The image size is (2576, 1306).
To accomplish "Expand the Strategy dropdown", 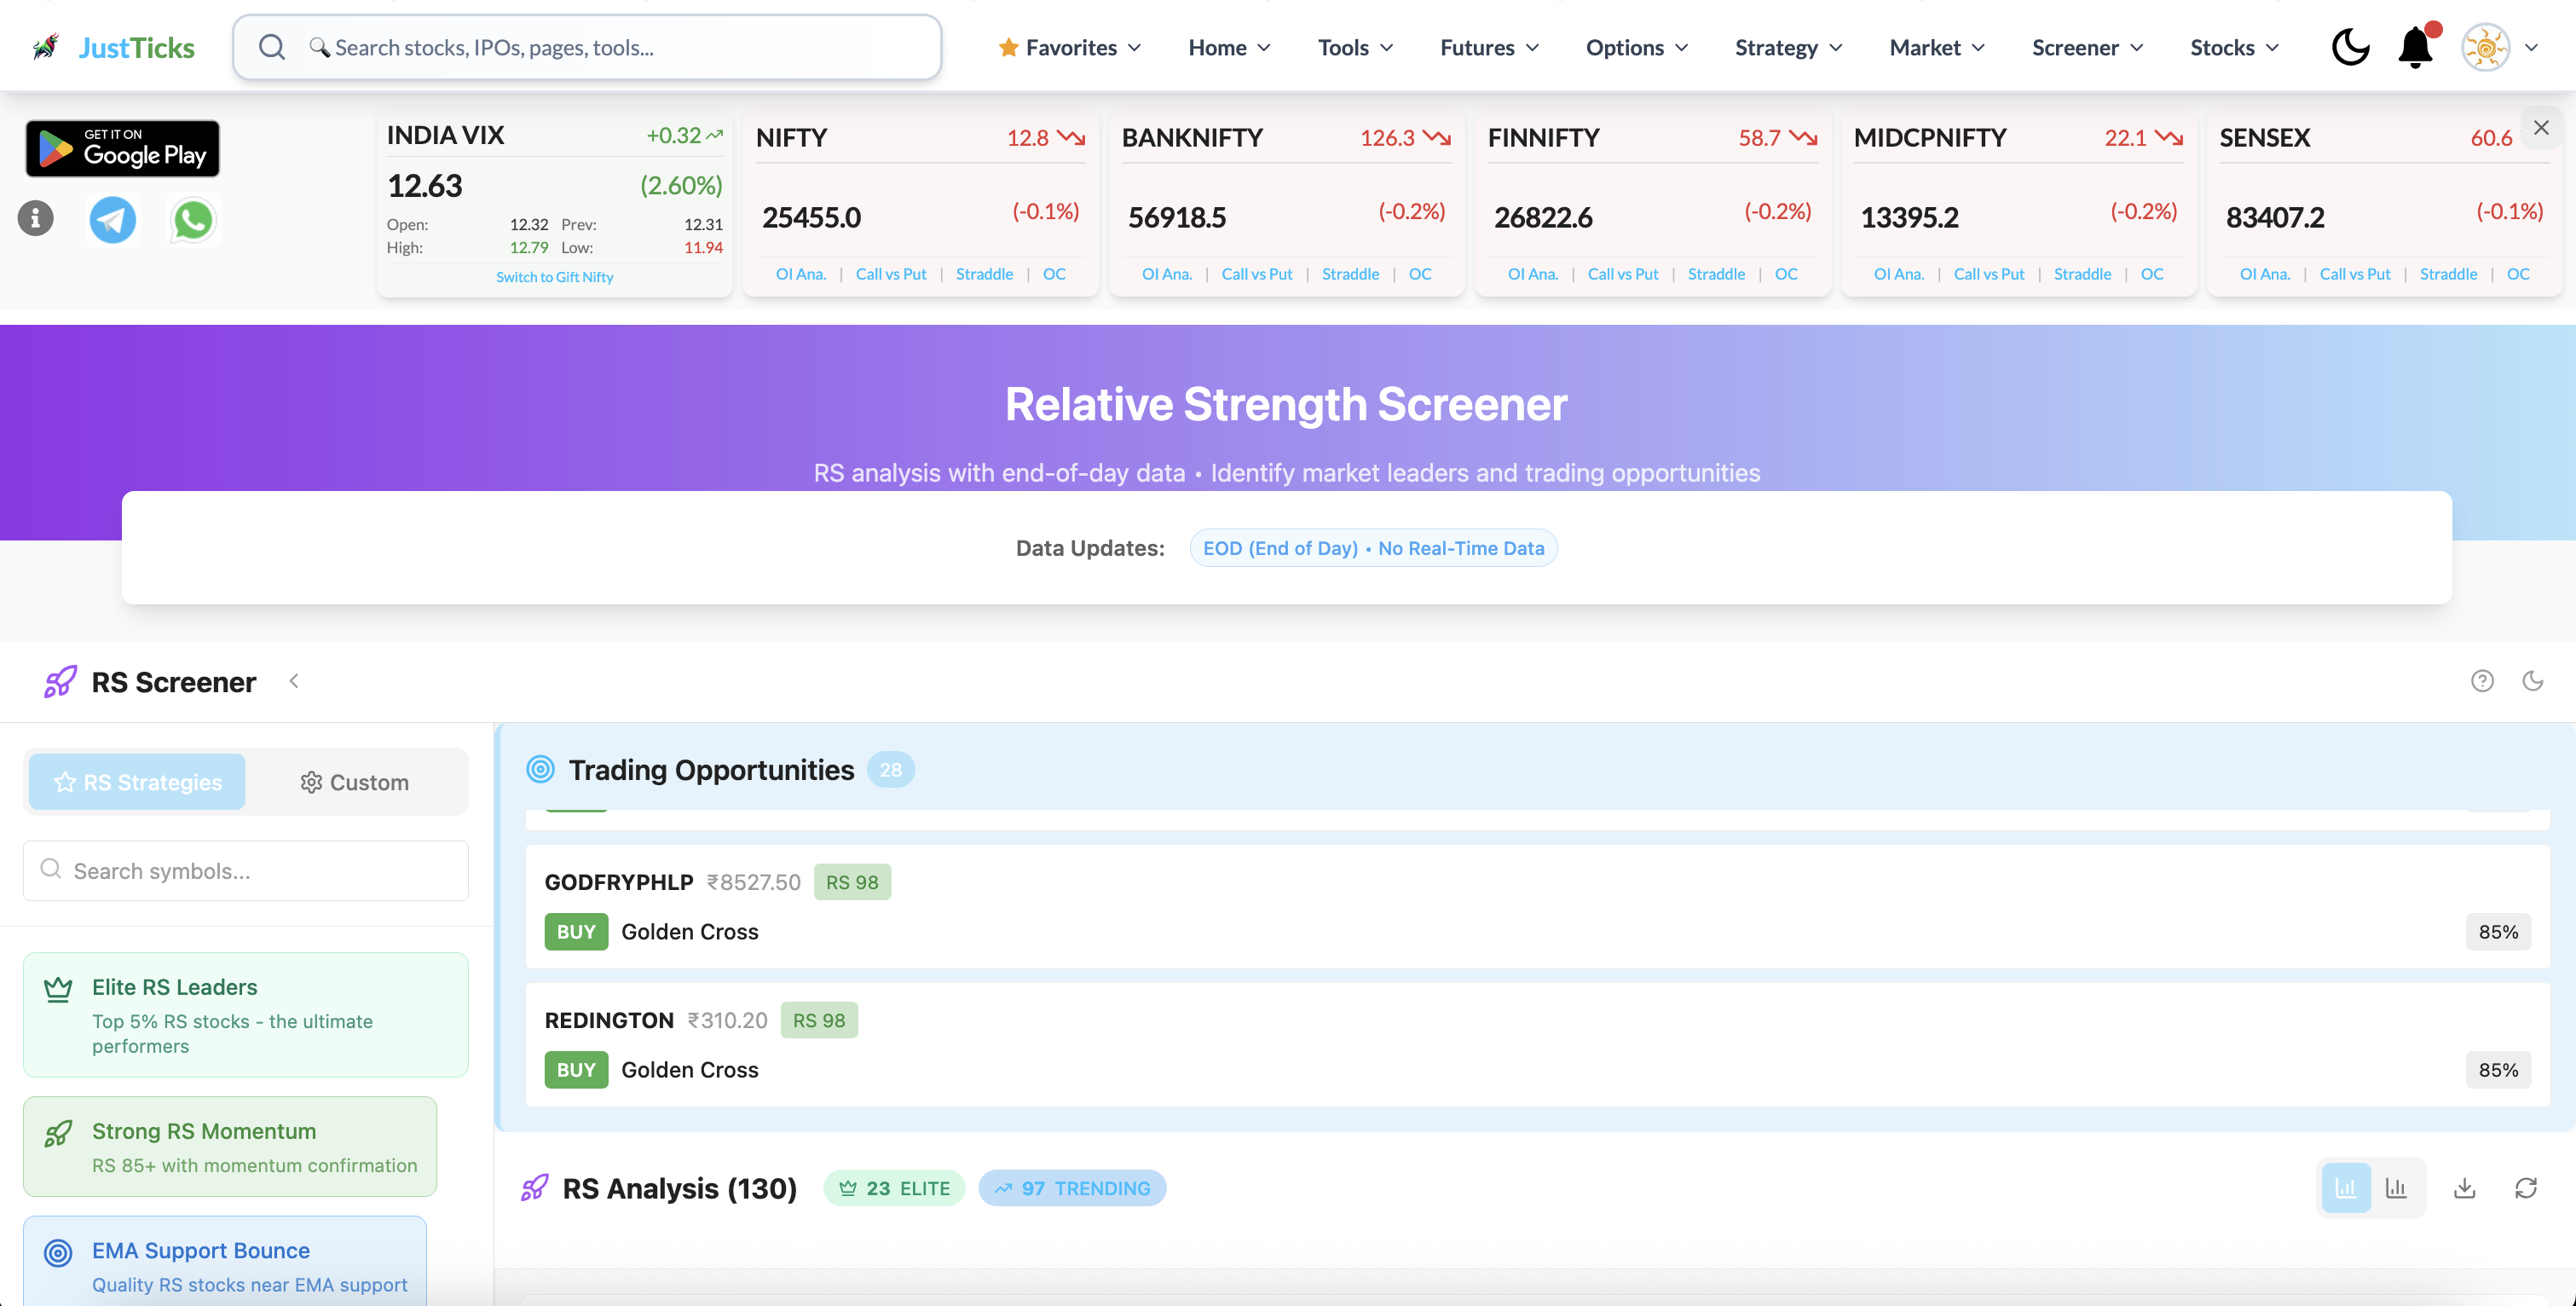I will point(1788,47).
